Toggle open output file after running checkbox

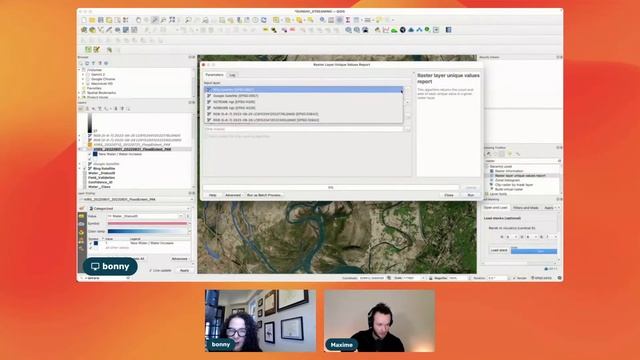coord(207,136)
